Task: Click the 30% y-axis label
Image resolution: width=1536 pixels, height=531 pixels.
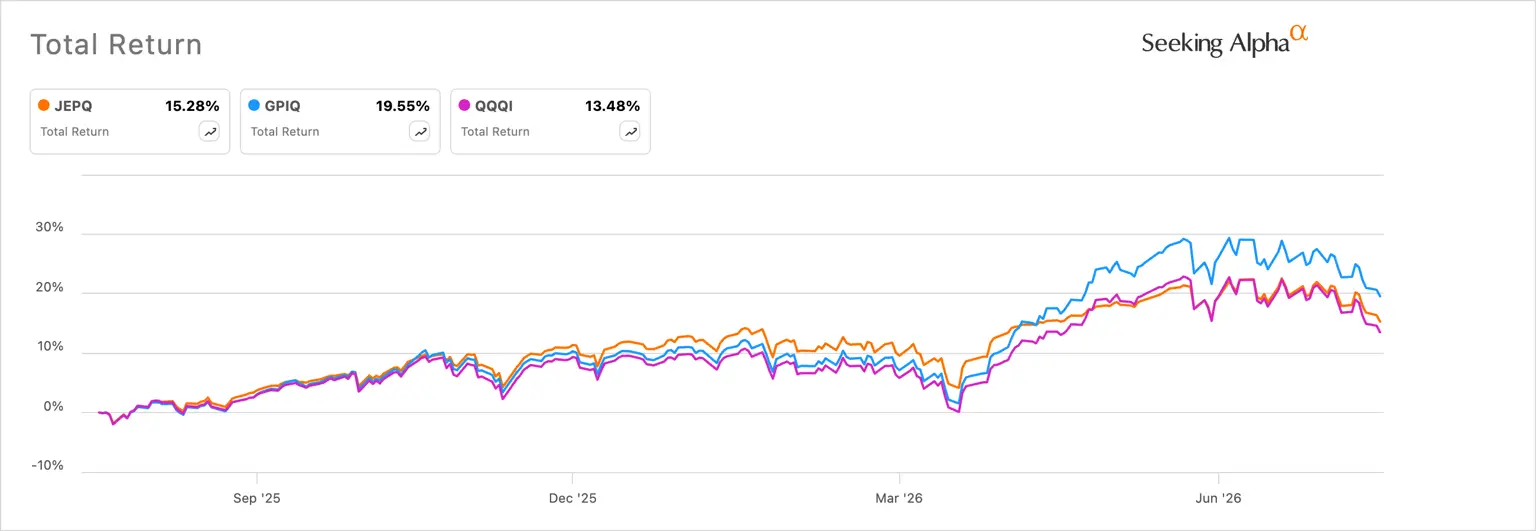Action: [x=49, y=227]
